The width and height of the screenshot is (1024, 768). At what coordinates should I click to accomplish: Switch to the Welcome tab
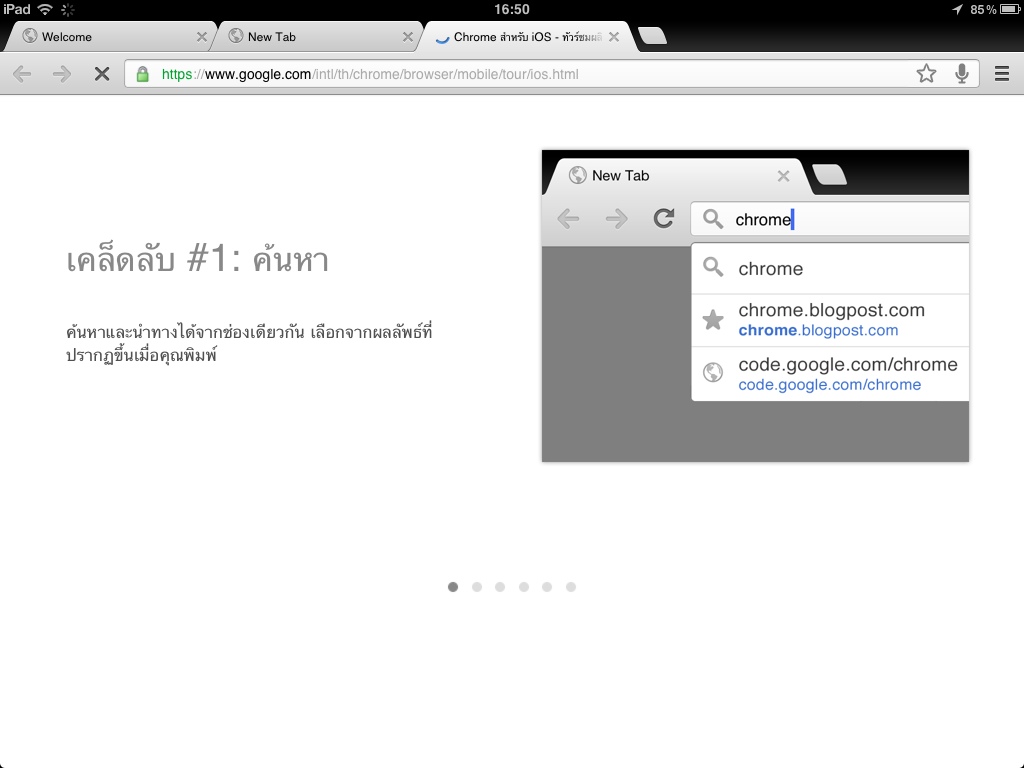100,37
